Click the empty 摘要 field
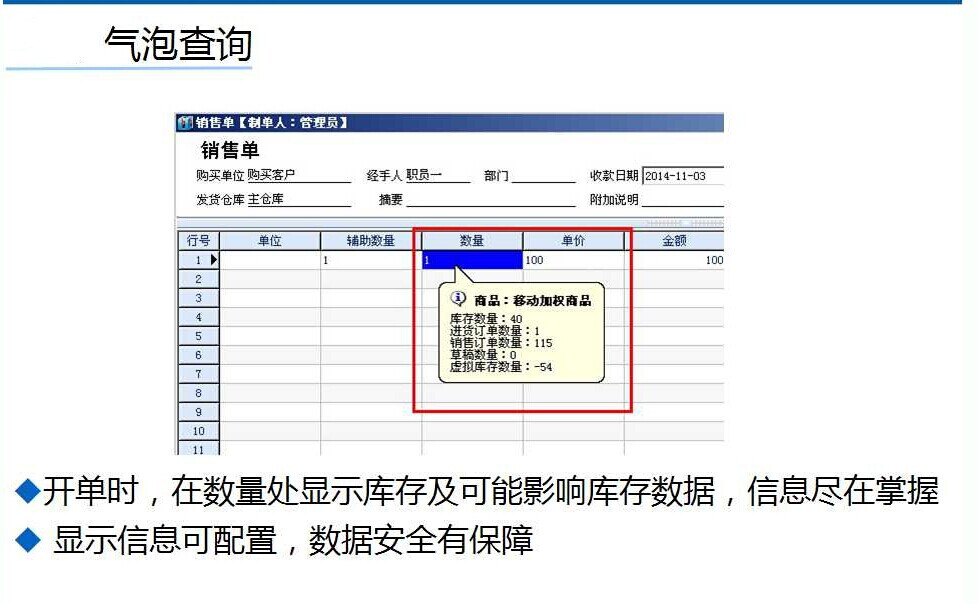 pyautogui.click(x=490, y=200)
